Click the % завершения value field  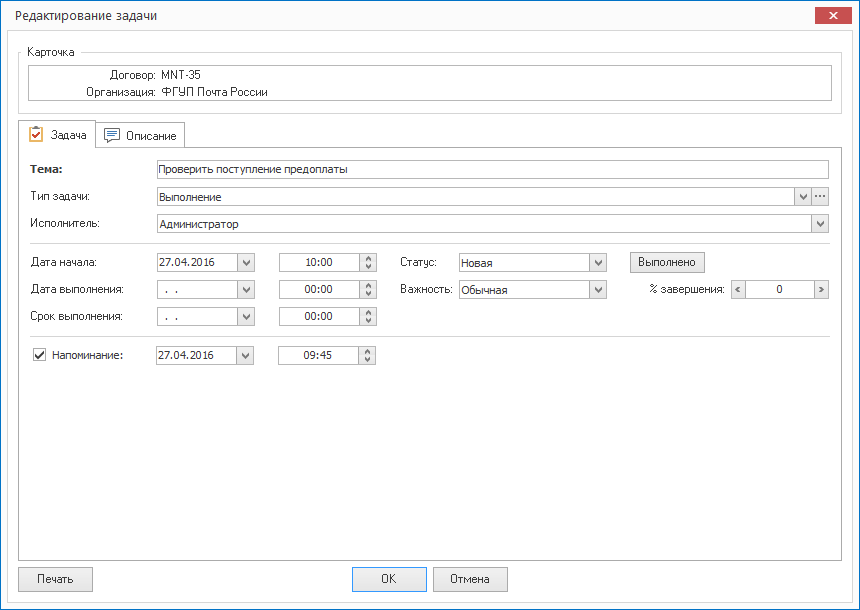(x=779, y=289)
